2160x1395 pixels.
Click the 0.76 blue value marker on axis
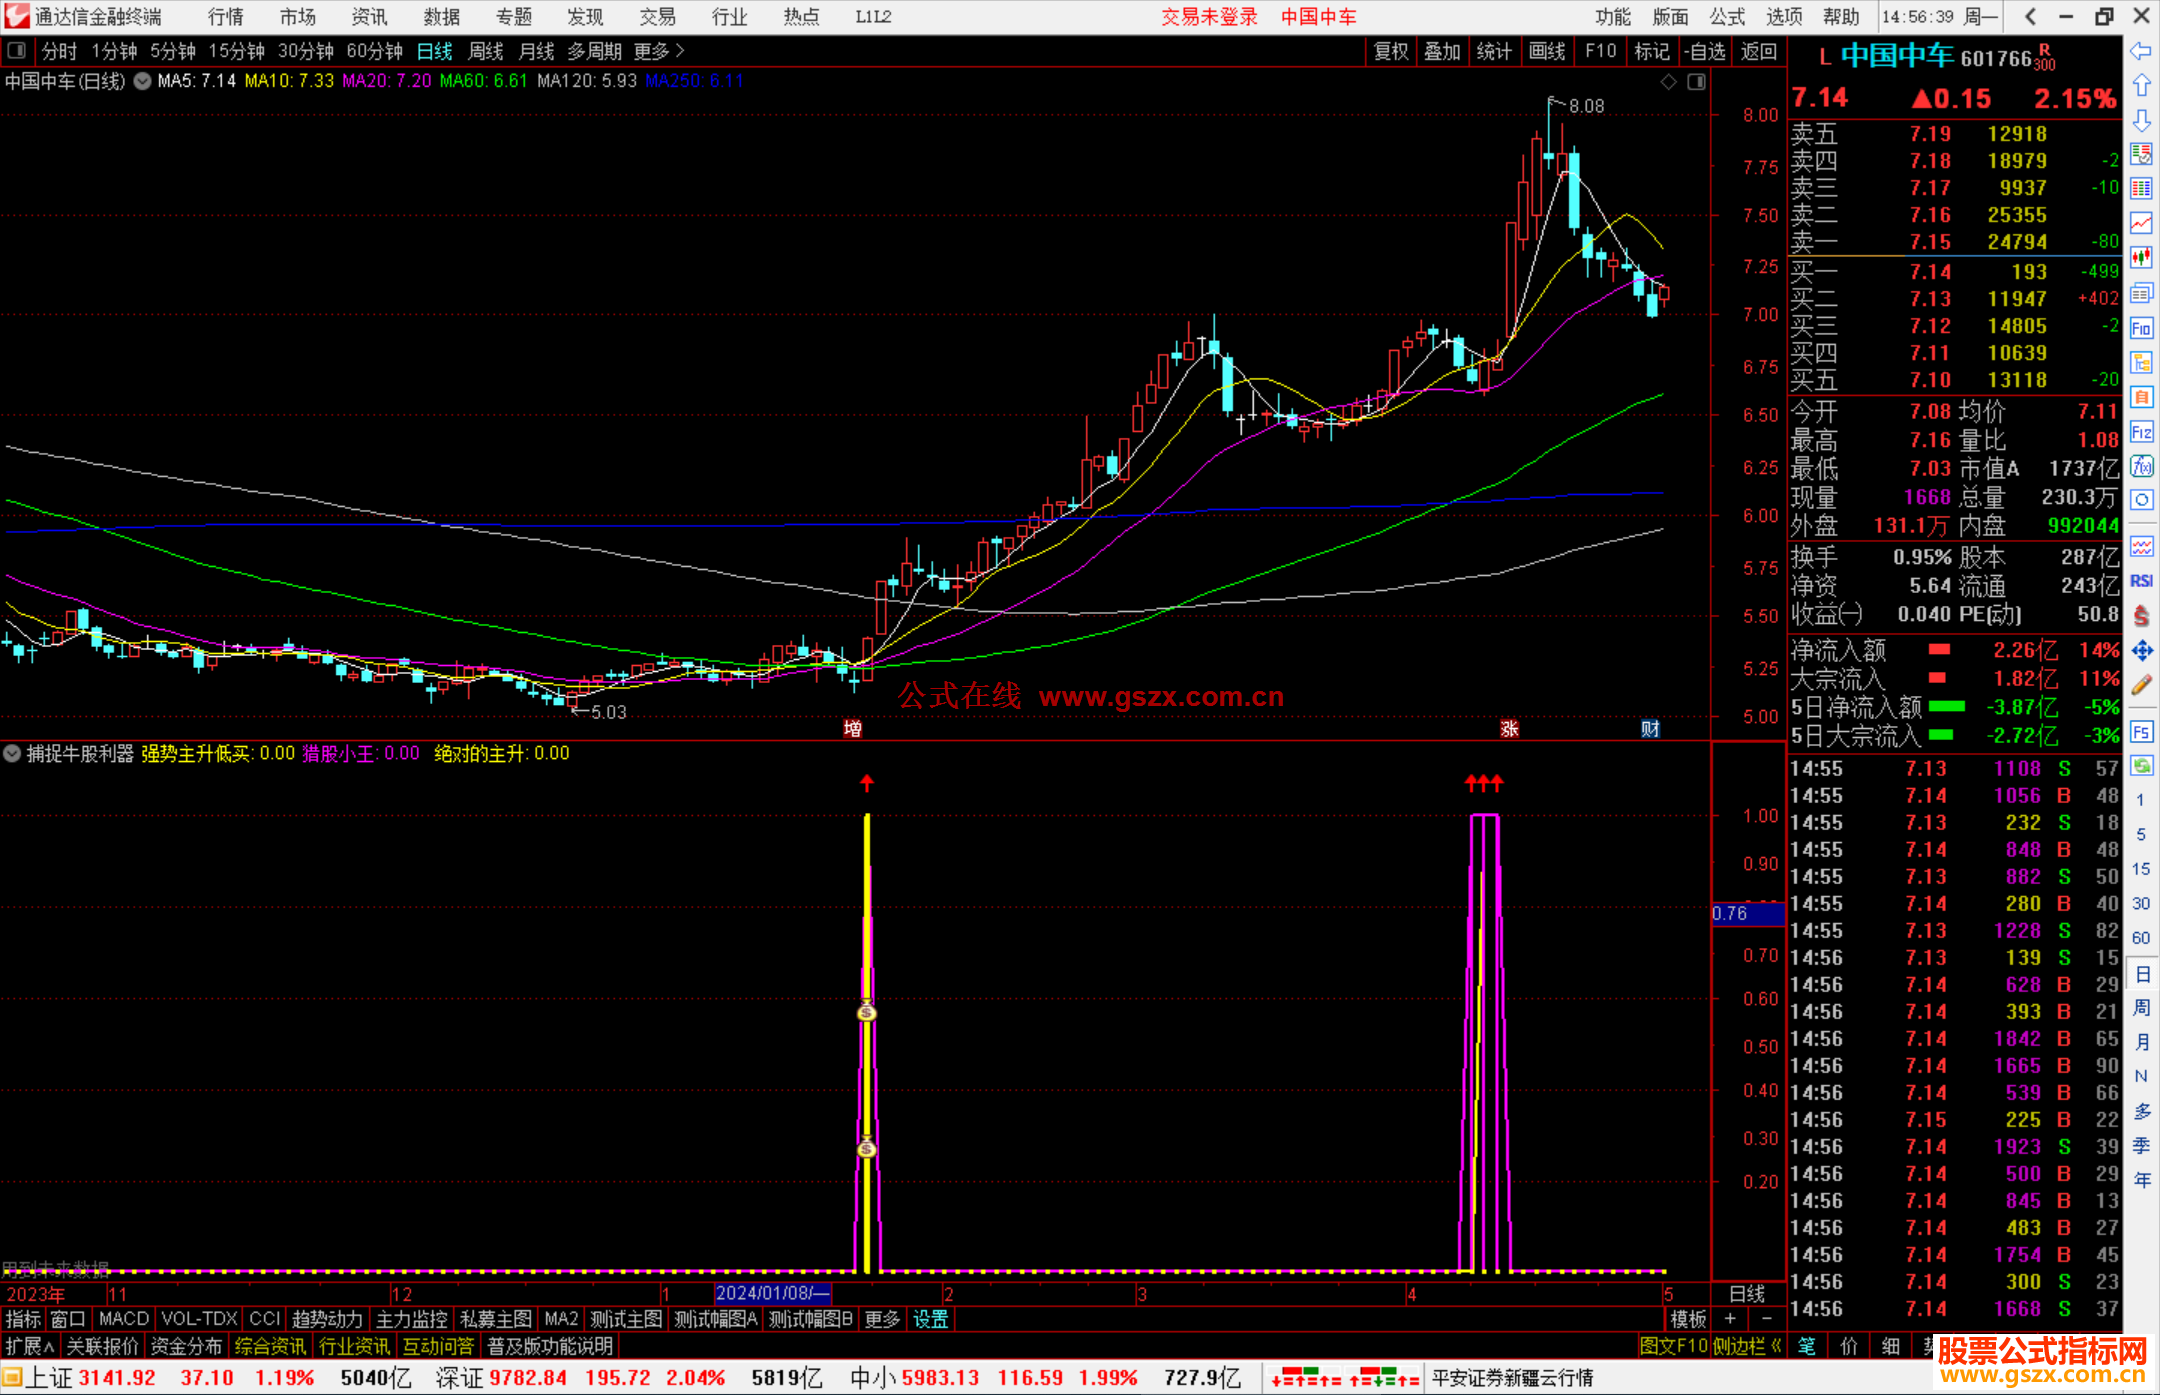1747,913
